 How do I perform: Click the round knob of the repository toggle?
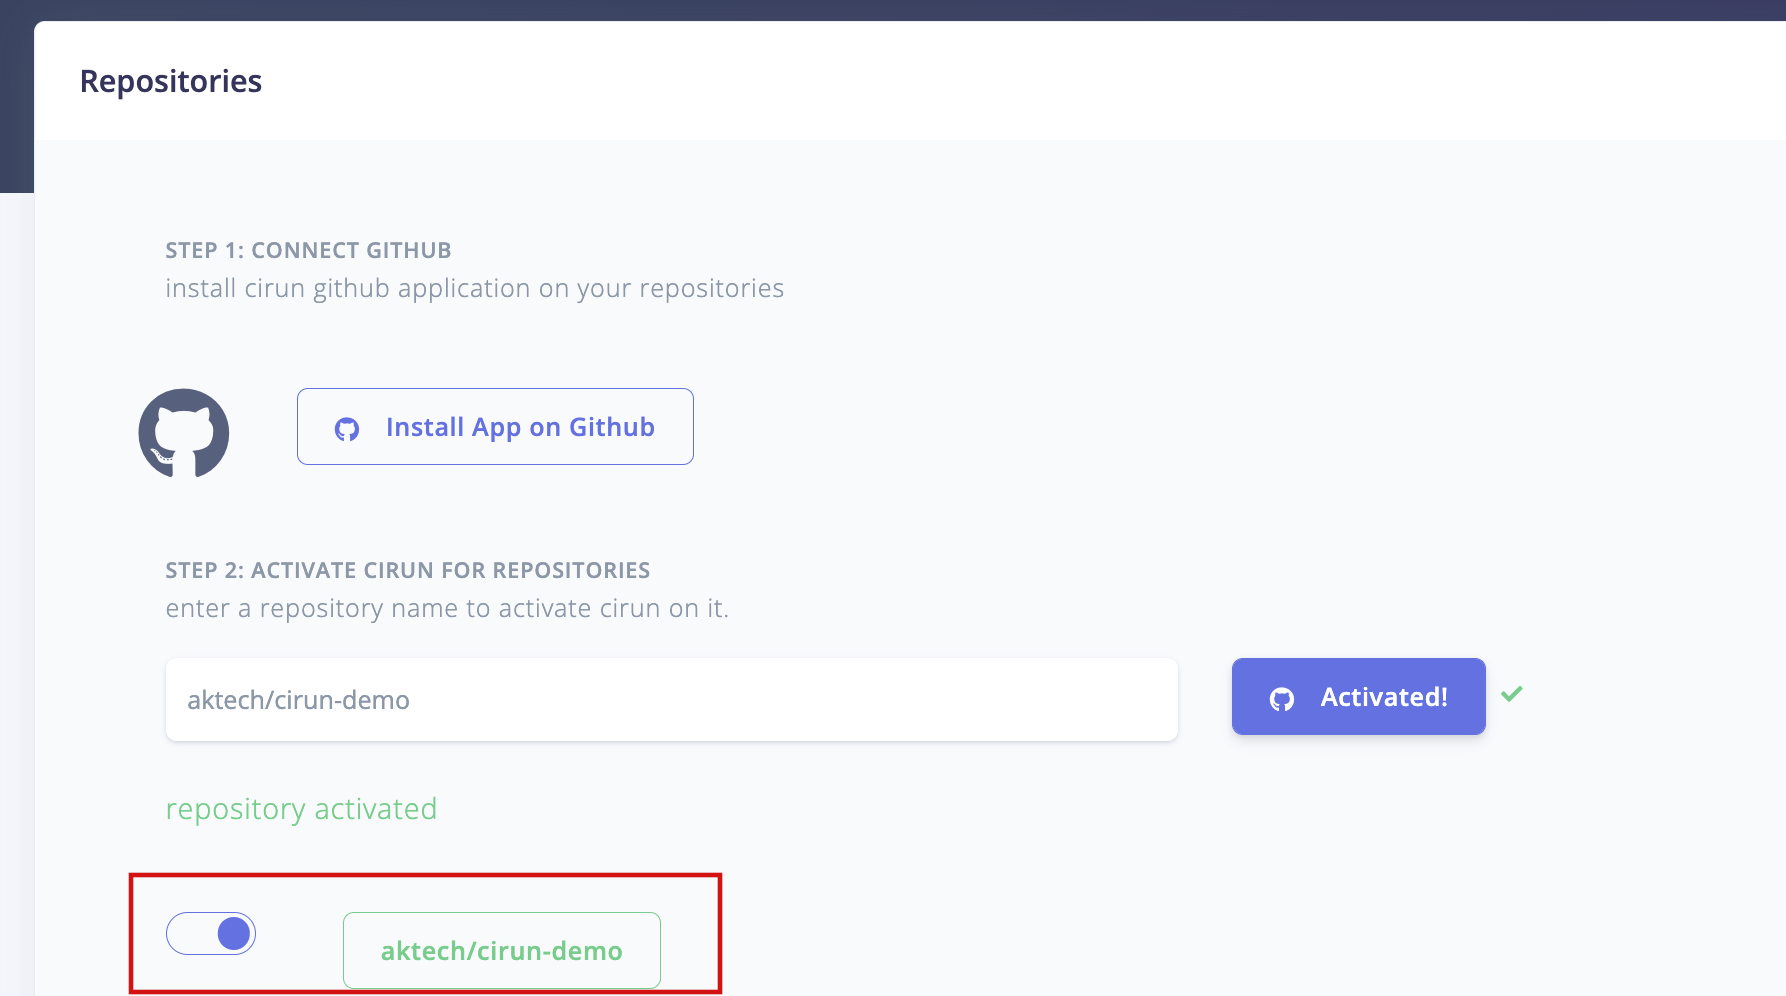tap(234, 934)
